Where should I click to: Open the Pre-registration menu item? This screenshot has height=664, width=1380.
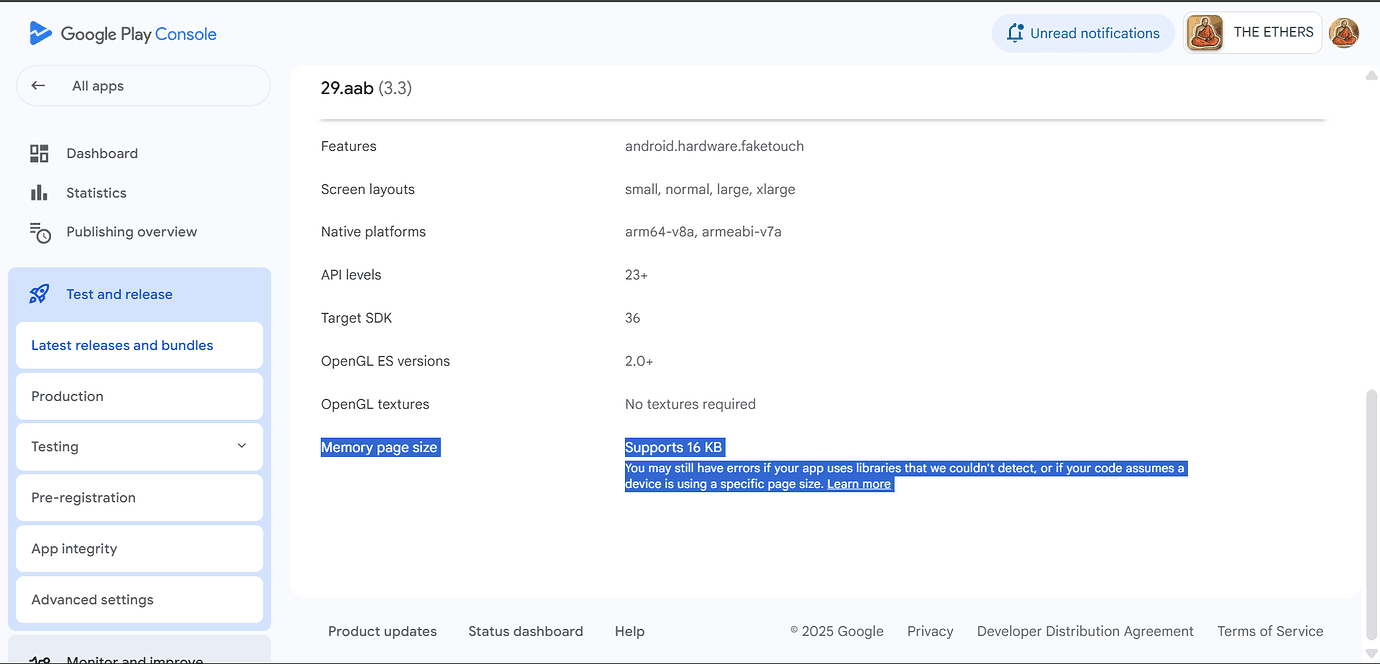click(83, 498)
